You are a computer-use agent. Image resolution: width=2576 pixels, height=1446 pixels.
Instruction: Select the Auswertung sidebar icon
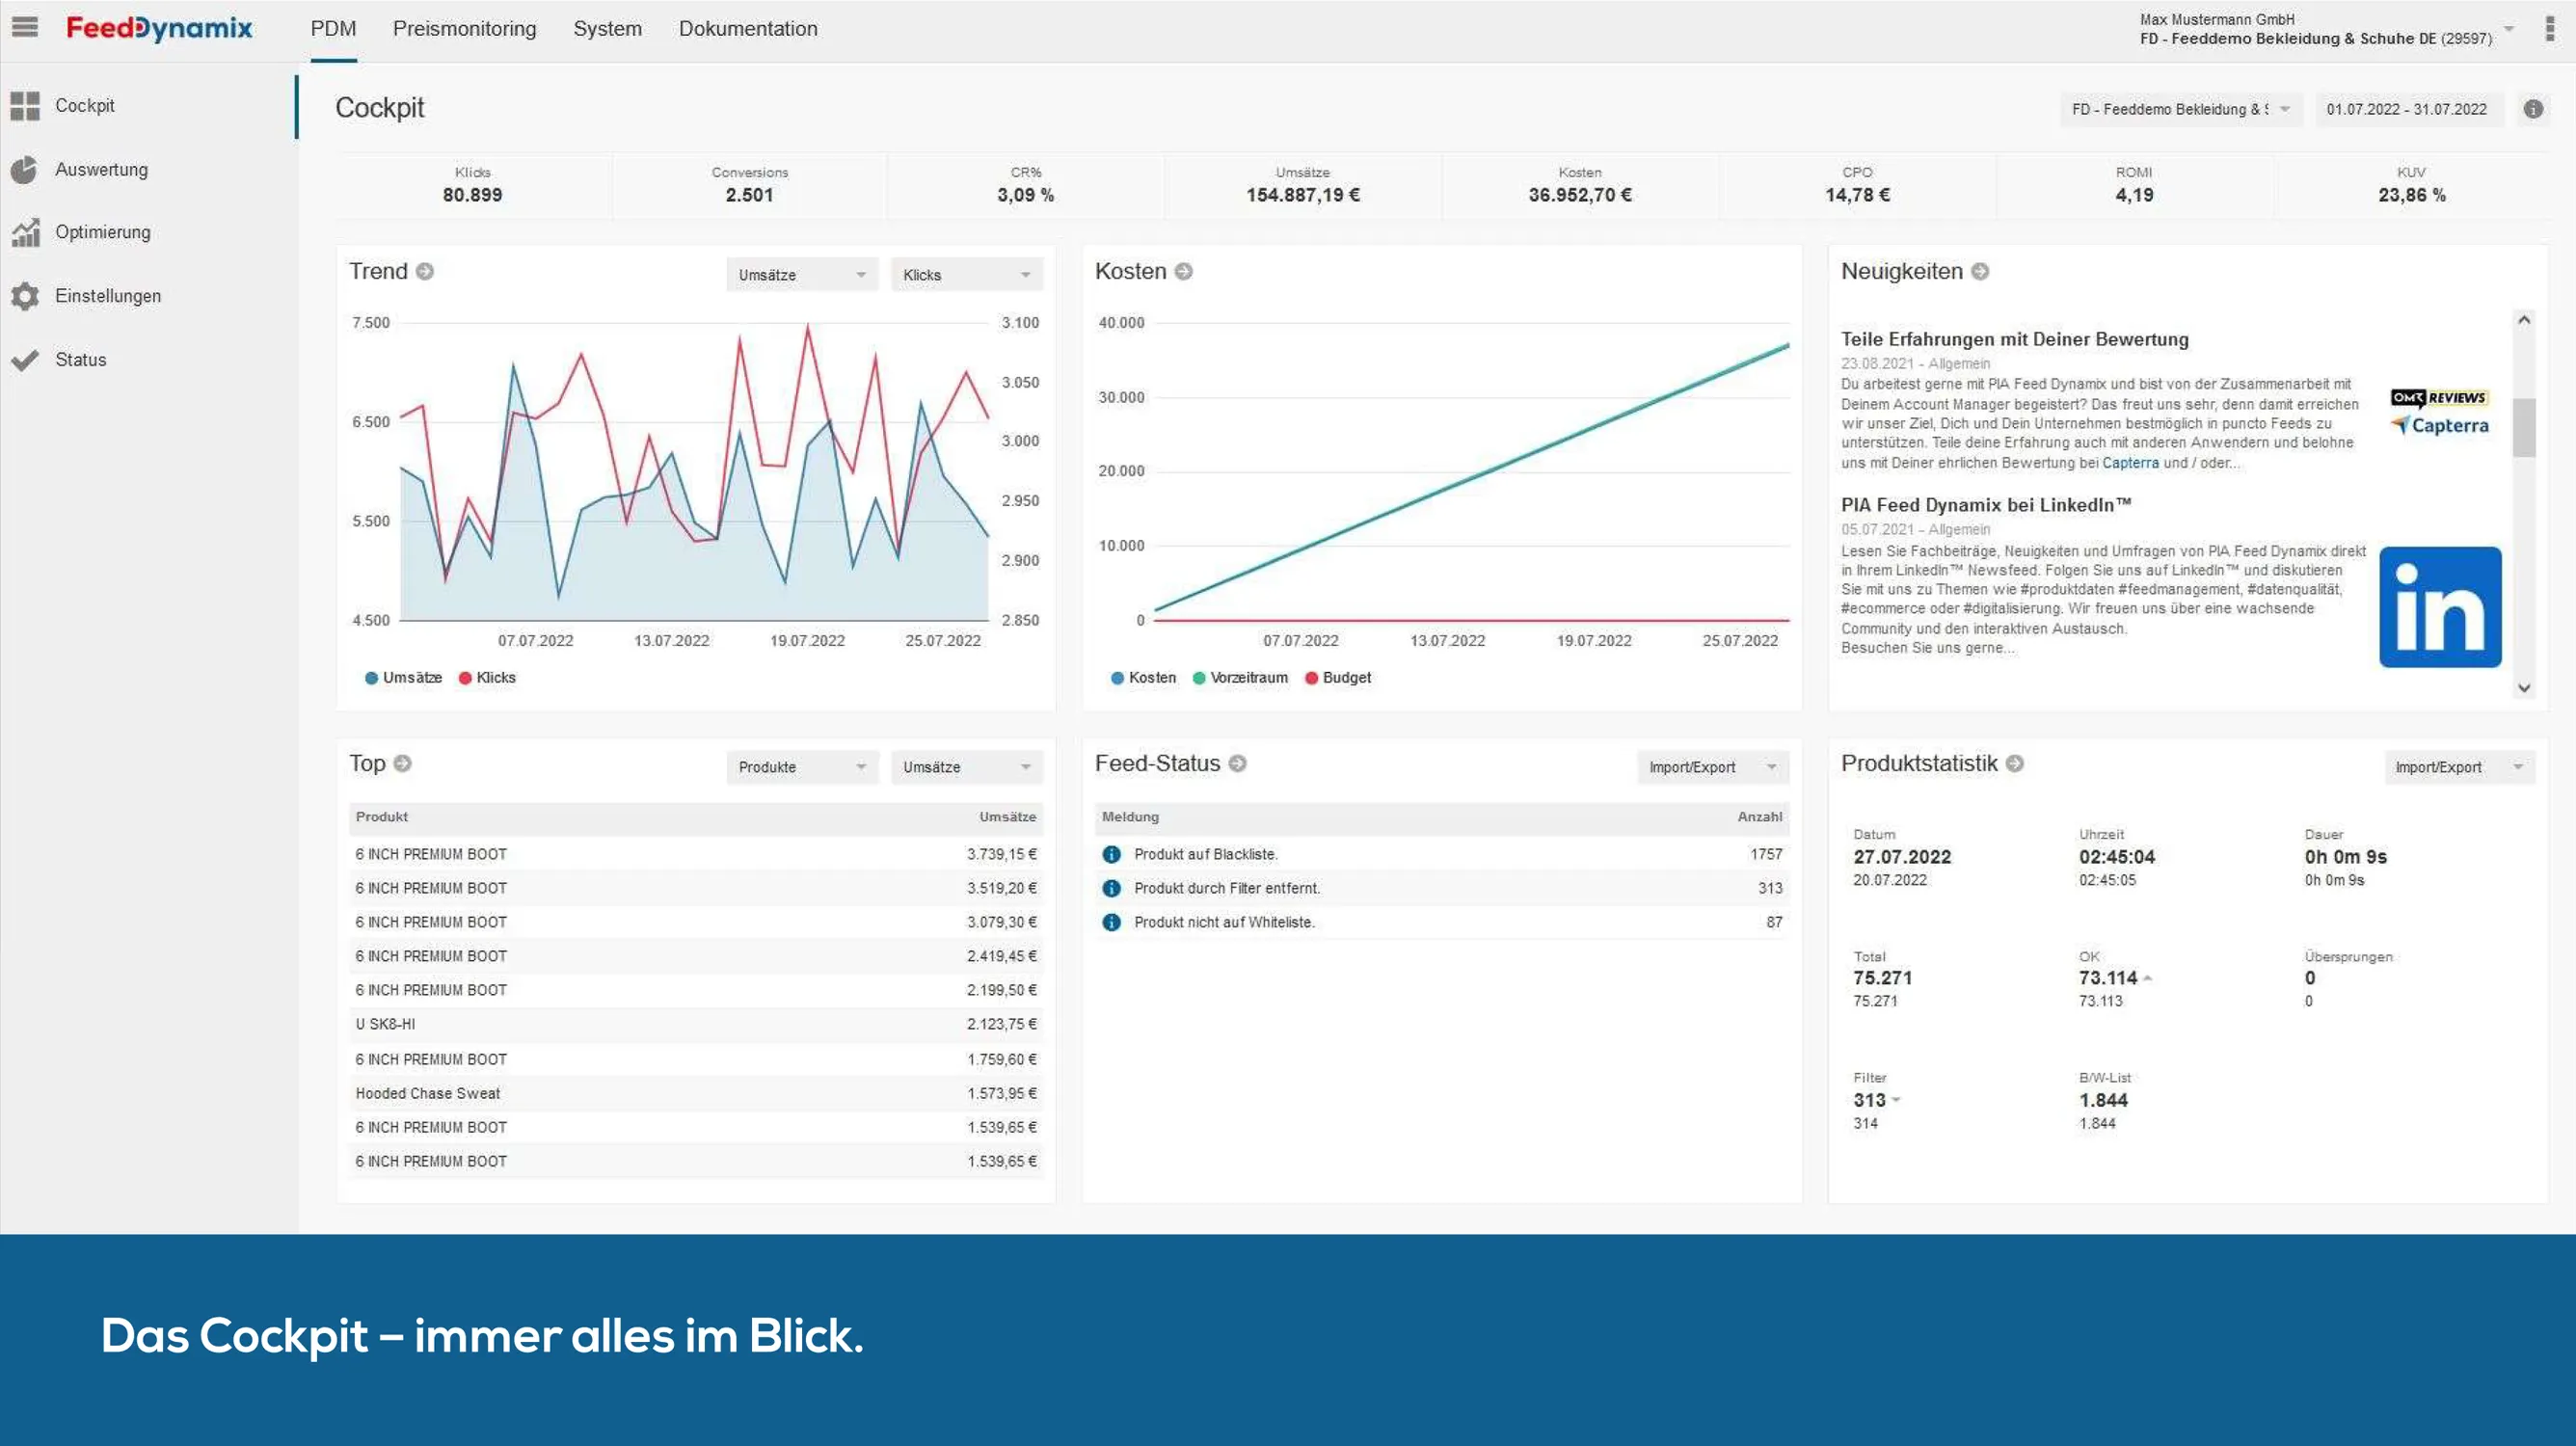pyautogui.click(x=25, y=168)
